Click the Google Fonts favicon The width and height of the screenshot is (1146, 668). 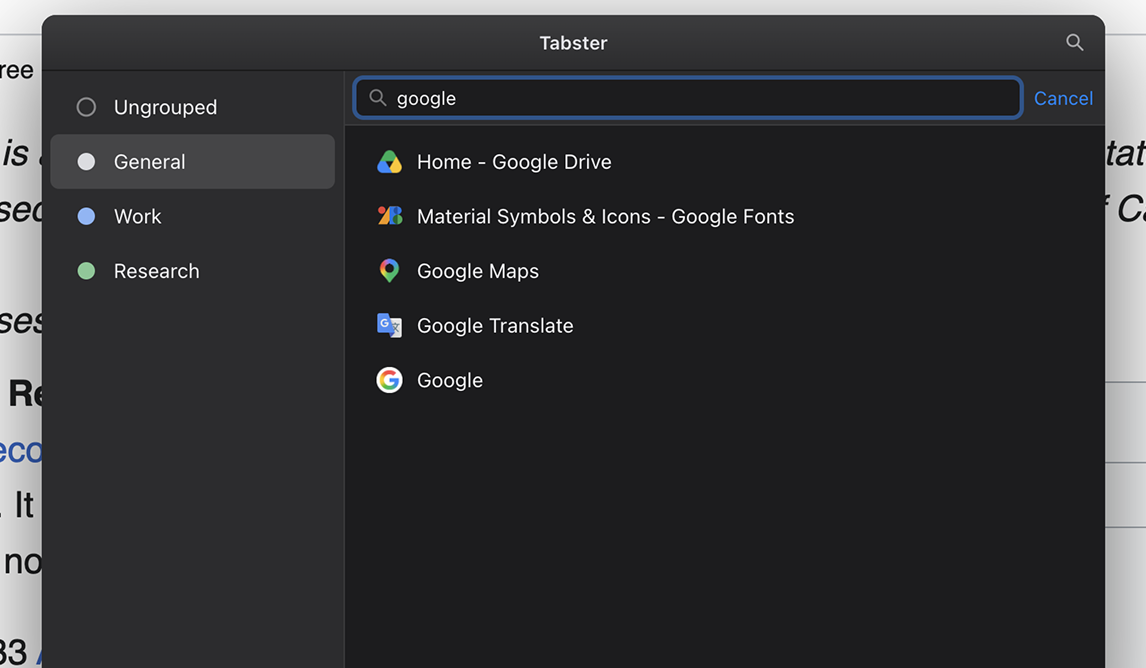tap(390, 216)
